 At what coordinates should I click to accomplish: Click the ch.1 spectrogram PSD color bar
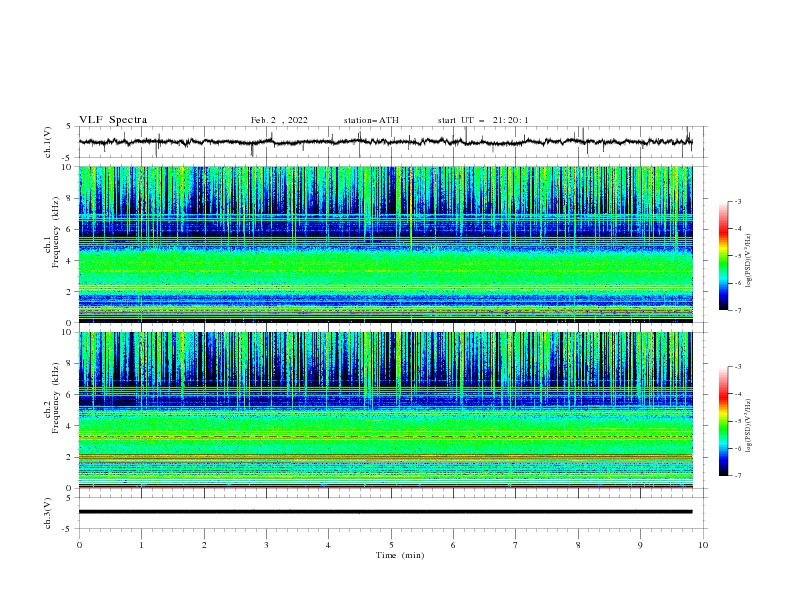724,256
